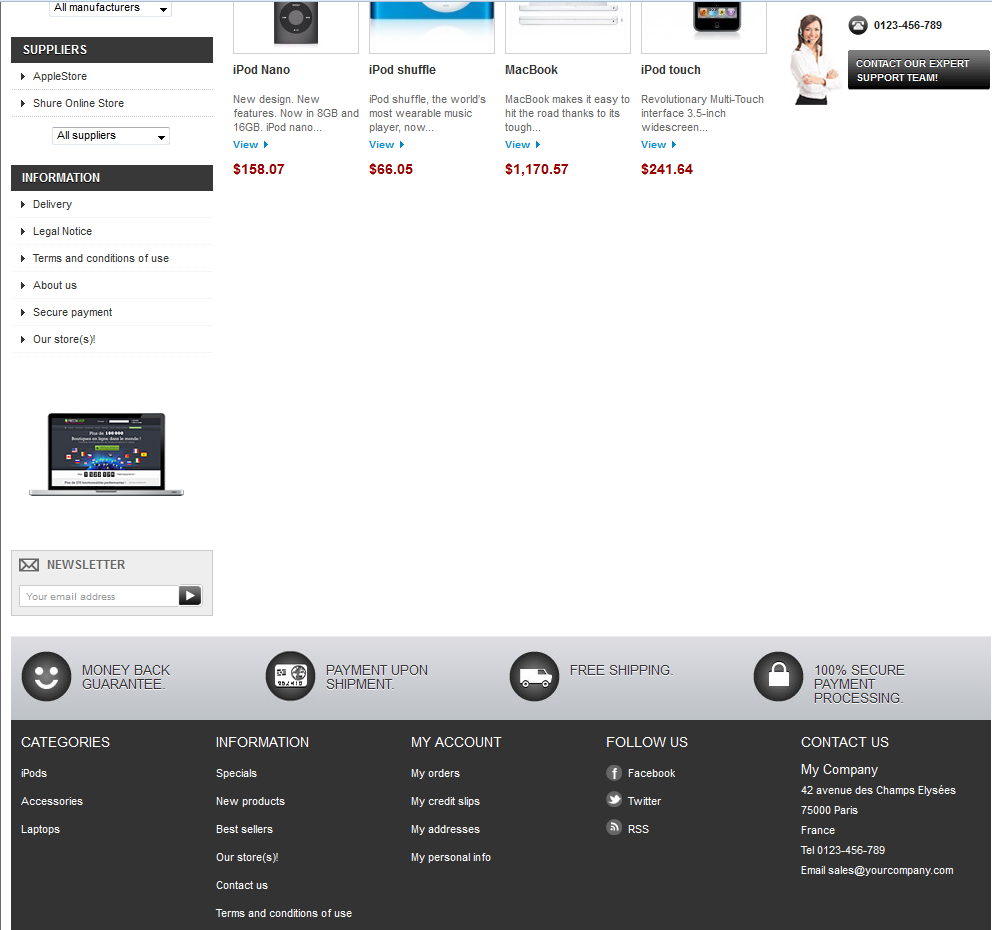Click the telephone icon beside 0123-456-789
Image resolution: width=992 pixels, height=930 pixels.
857,25
